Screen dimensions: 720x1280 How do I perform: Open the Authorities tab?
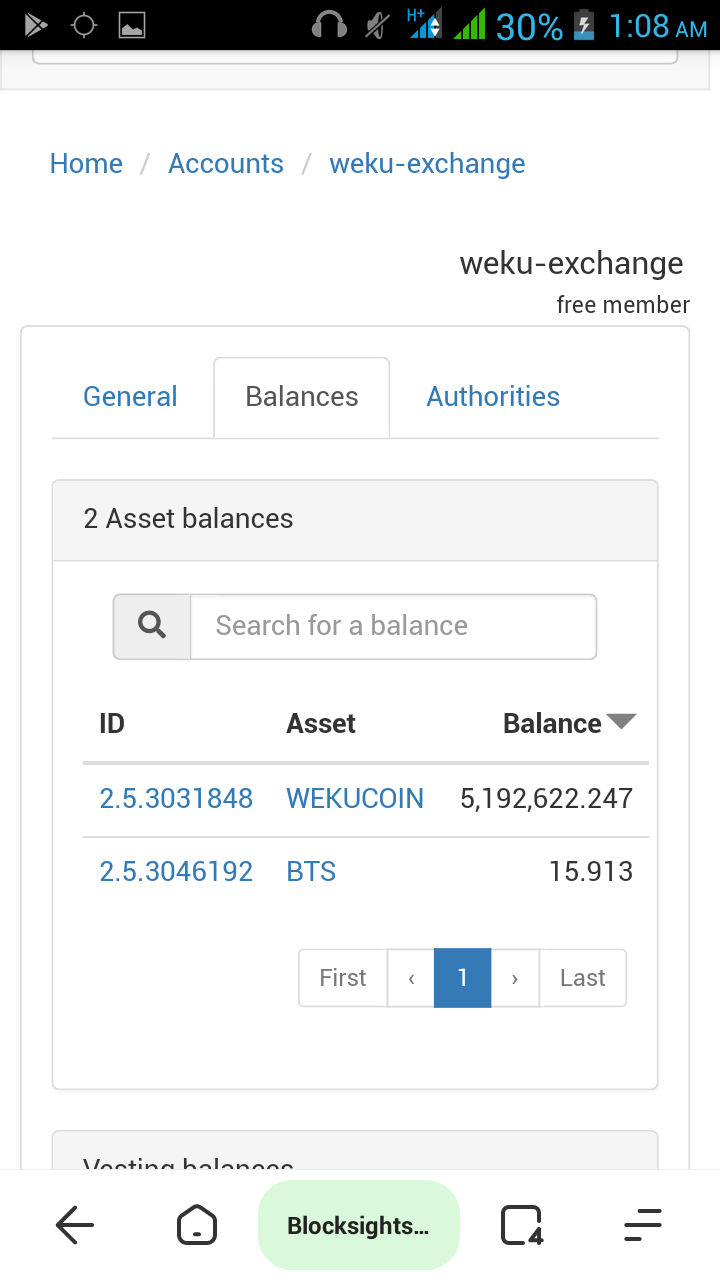coord(493,397)
